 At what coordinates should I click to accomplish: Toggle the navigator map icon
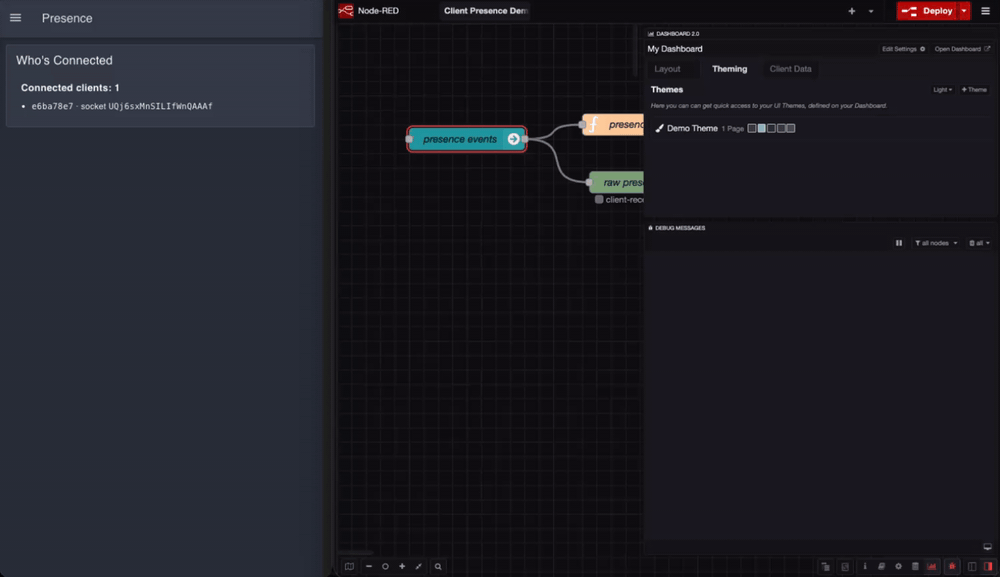[349, 566]
